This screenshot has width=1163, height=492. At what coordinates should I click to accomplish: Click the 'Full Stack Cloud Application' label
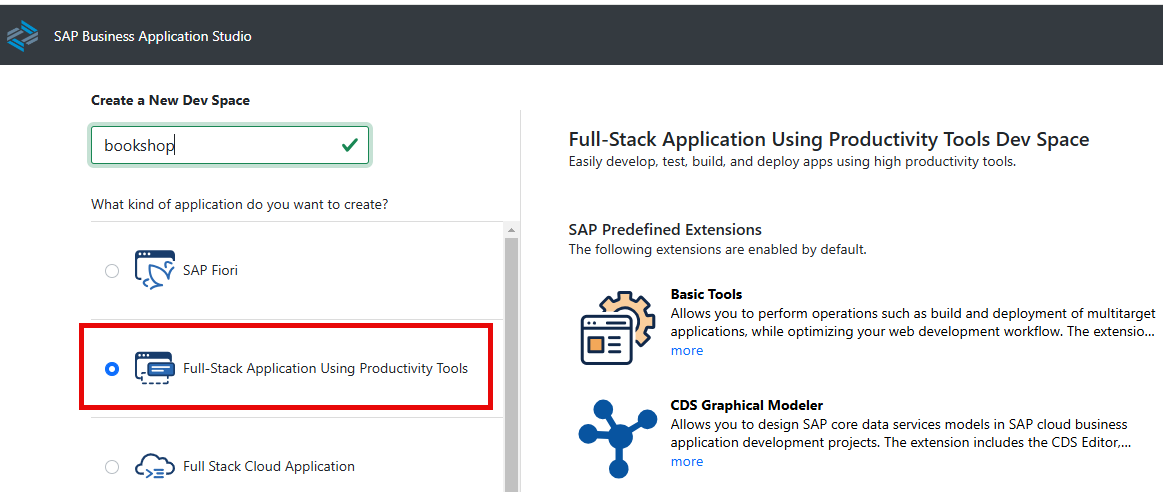tap(268, 466)
